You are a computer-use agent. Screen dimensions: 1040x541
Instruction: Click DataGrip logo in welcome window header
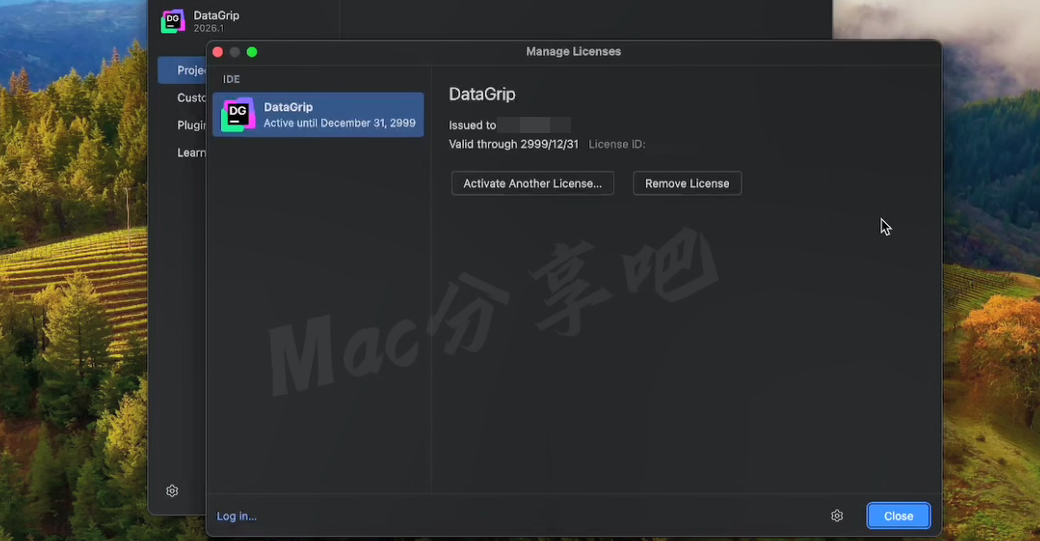(173, 21)
